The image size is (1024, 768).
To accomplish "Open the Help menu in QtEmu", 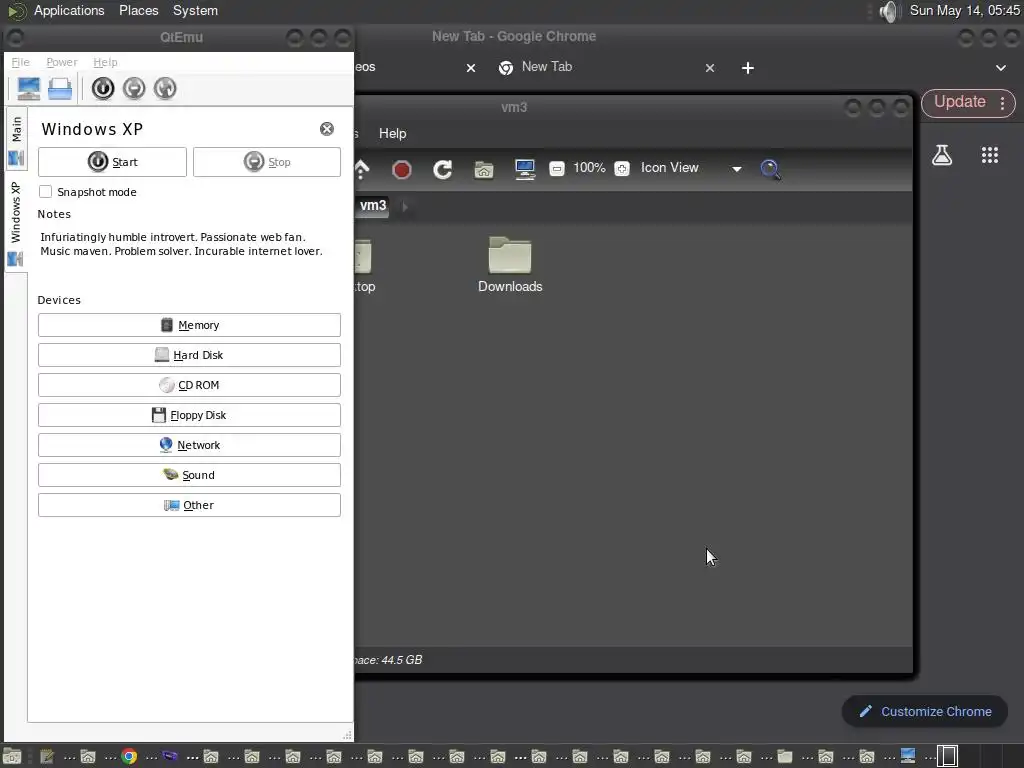I will (x=105, y=62).
